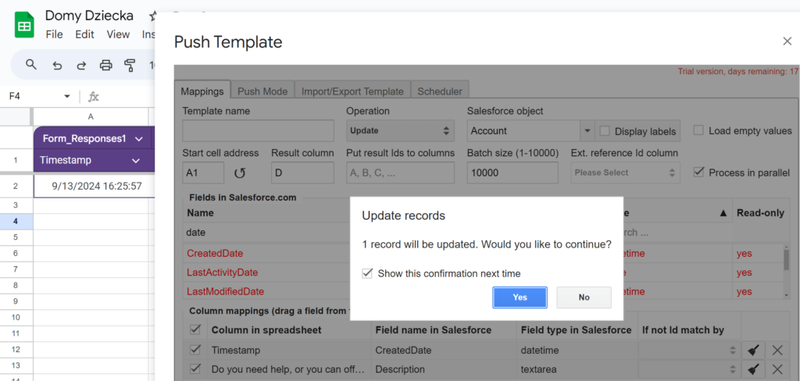Click the Salesforce object Account text field
This screenshot has width=800, height=381.
[x=524, y=131]
